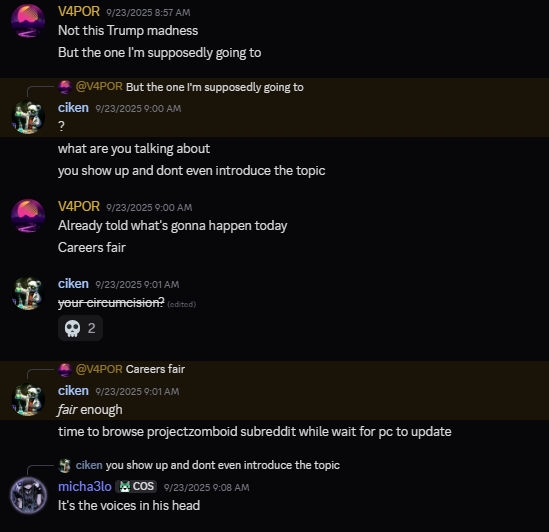549x532 pixels.
Task: Select the crossed-out edited message text
Action: pos(111,303)
